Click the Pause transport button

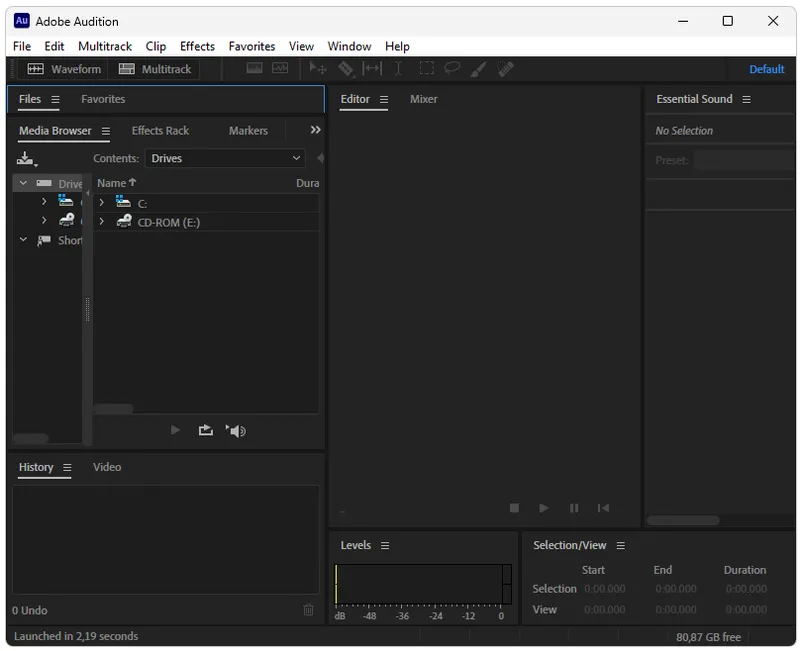[574, 508]
